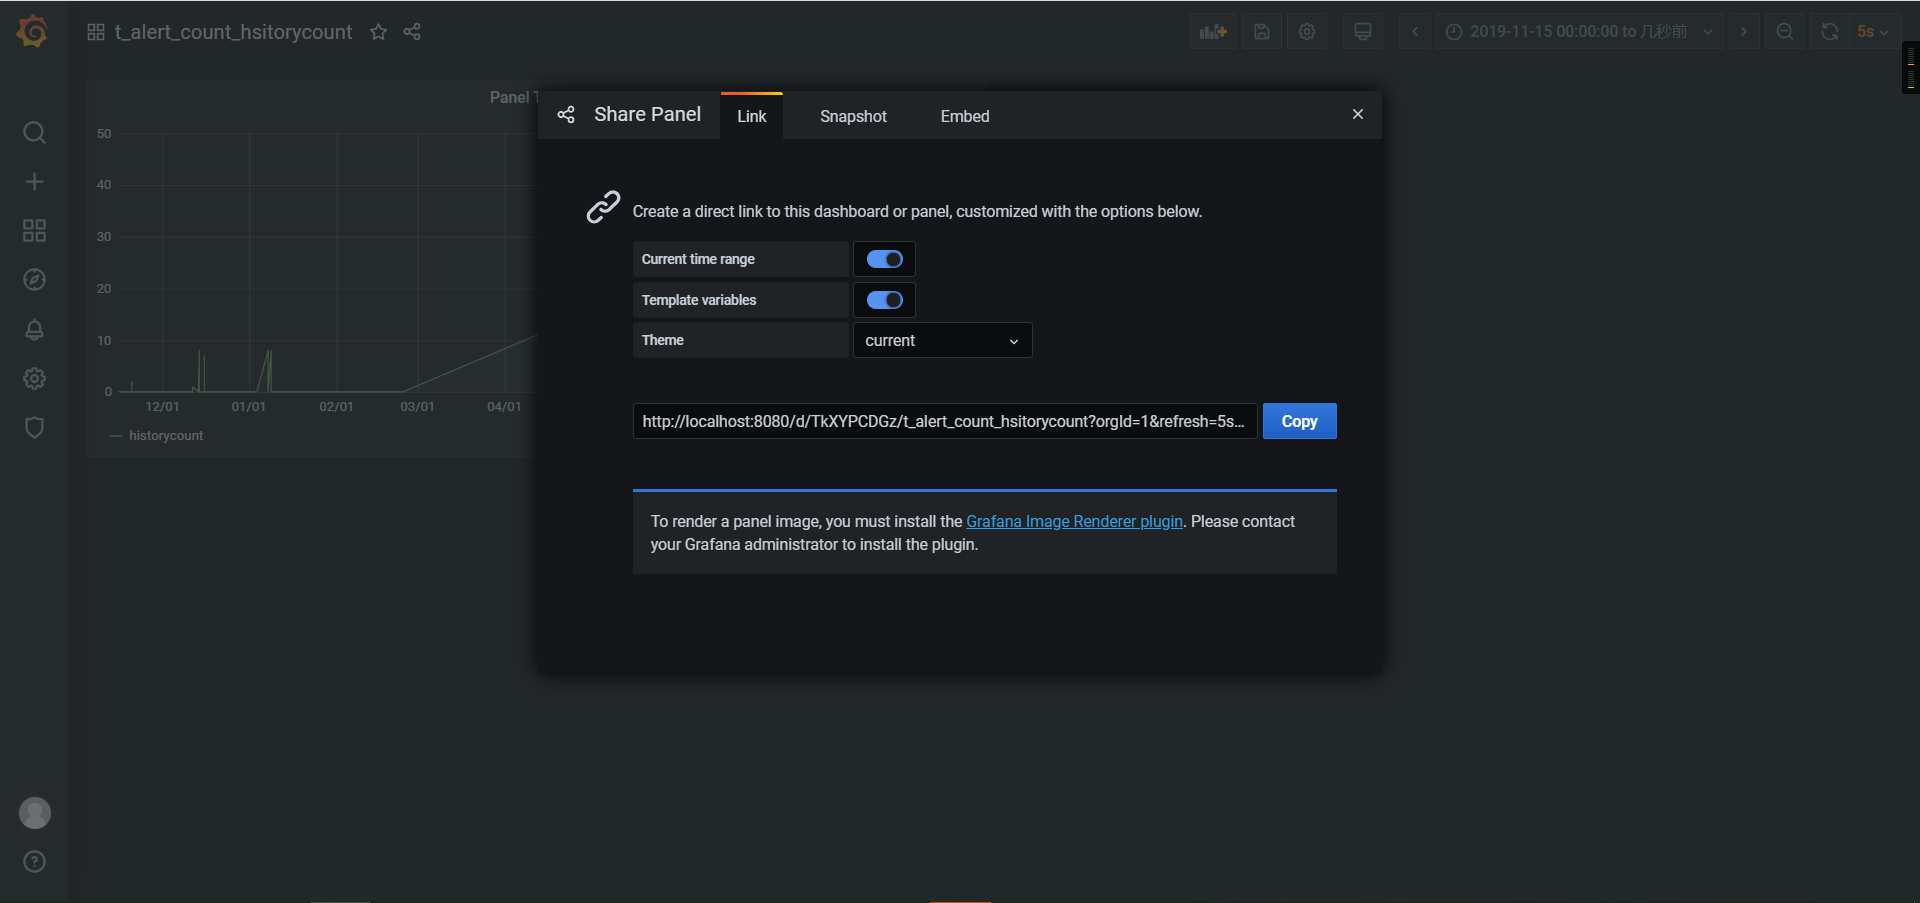Disable the Current time range toggle

pos(884,259)
